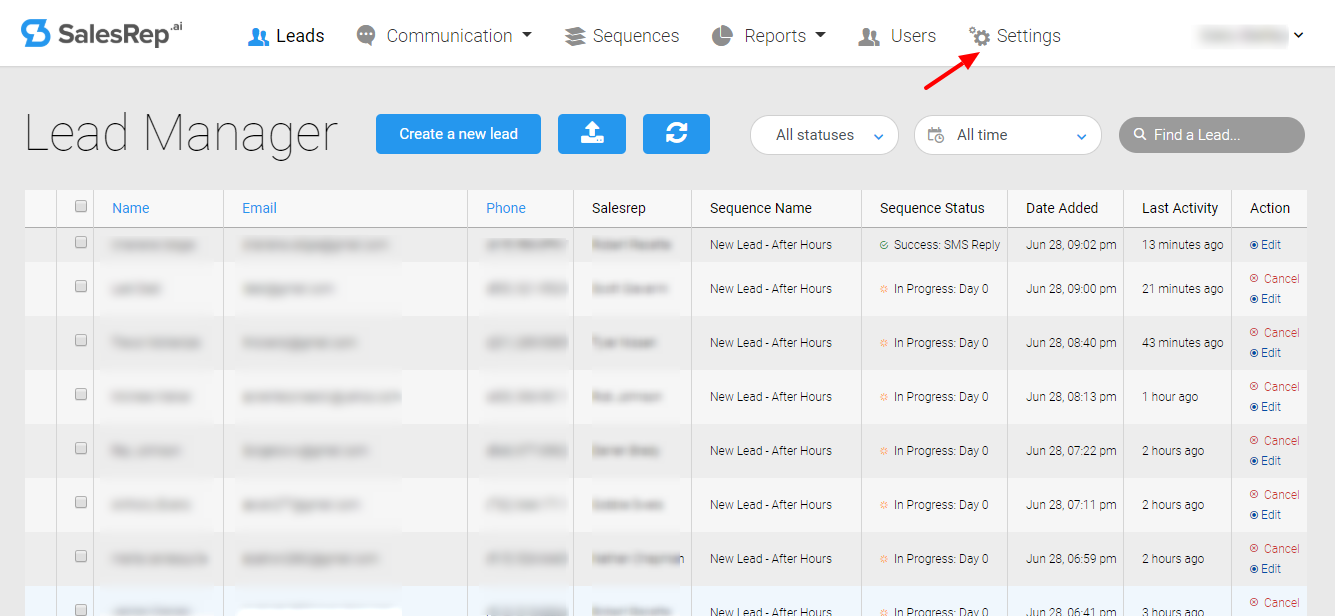Click Create a new lead button
Image resolution: width=1335 pixels, height=616 pixels.
tap(458, 134)
